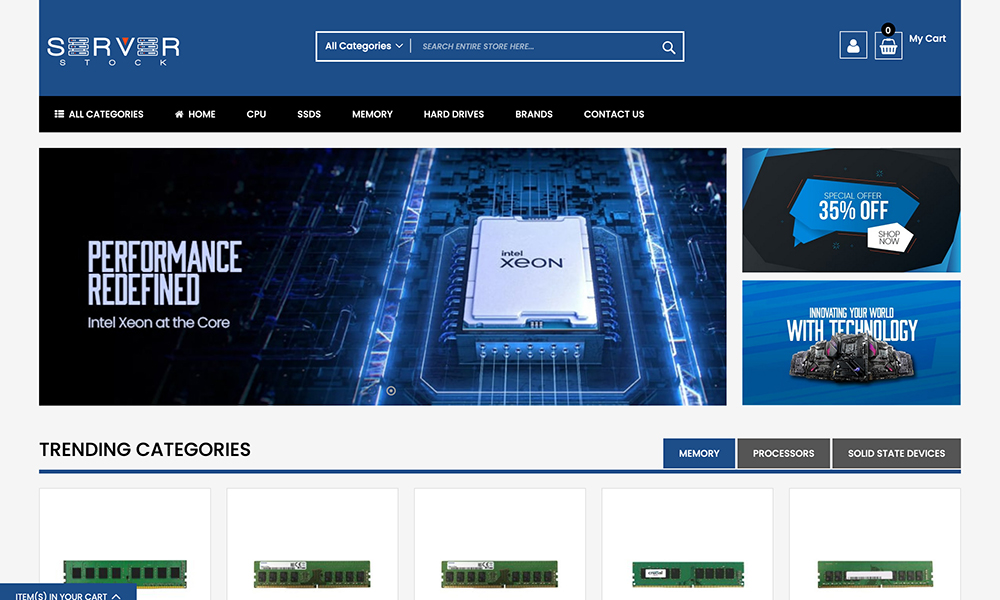Switch to the Processors tab
This screenshot has height=600, width=1000.
tap(783, 453)
